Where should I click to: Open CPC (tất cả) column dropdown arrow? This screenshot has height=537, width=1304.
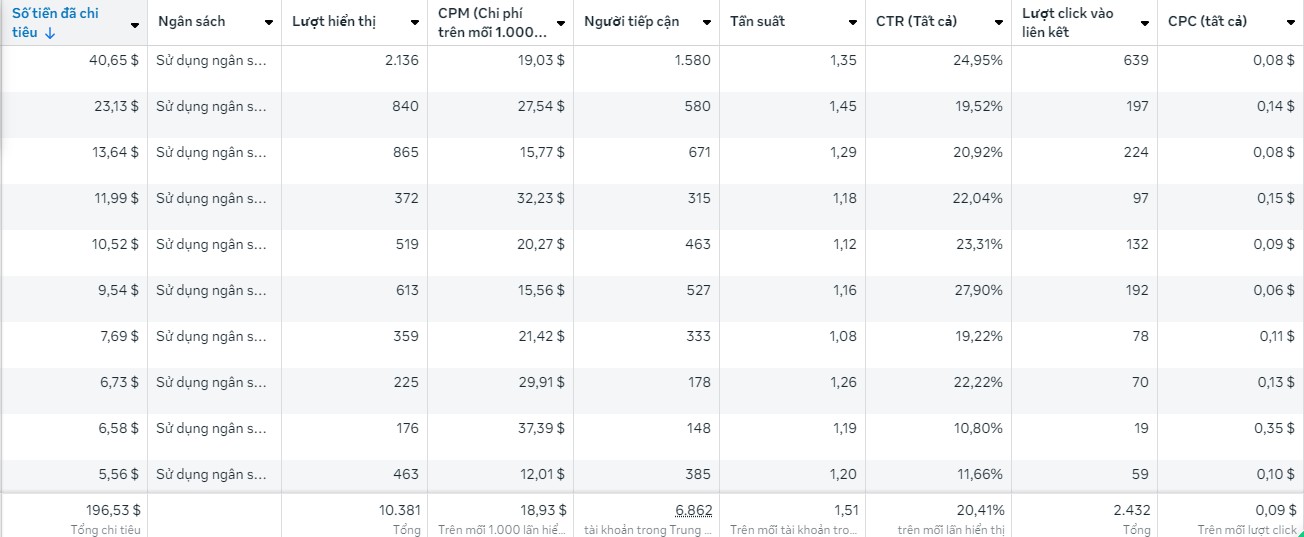point(1290,22)
